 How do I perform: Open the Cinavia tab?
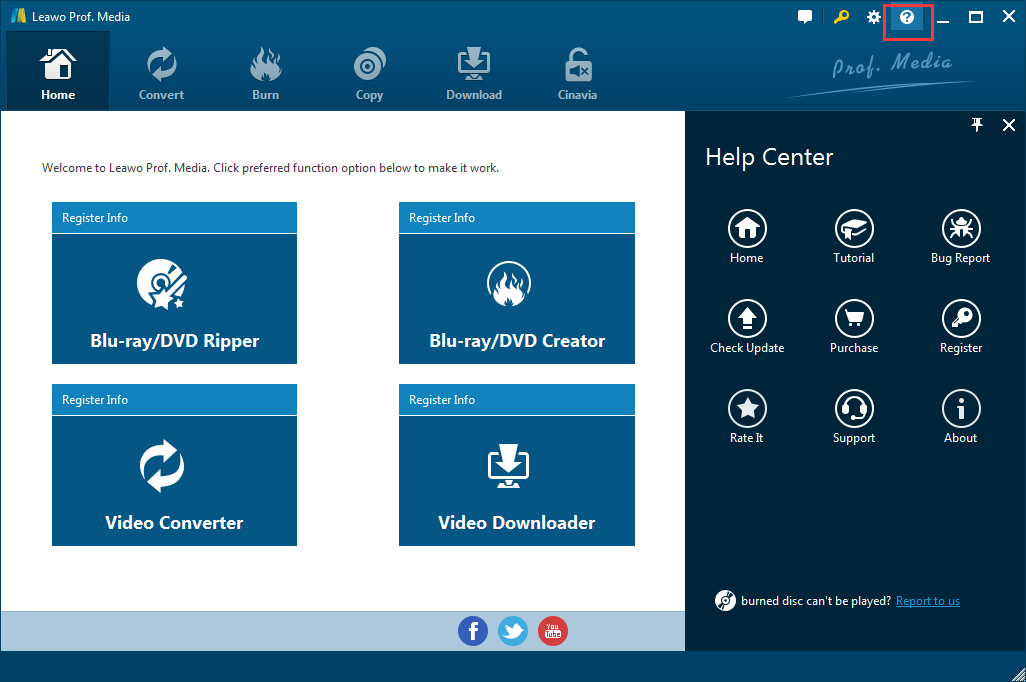pos(577,72)
